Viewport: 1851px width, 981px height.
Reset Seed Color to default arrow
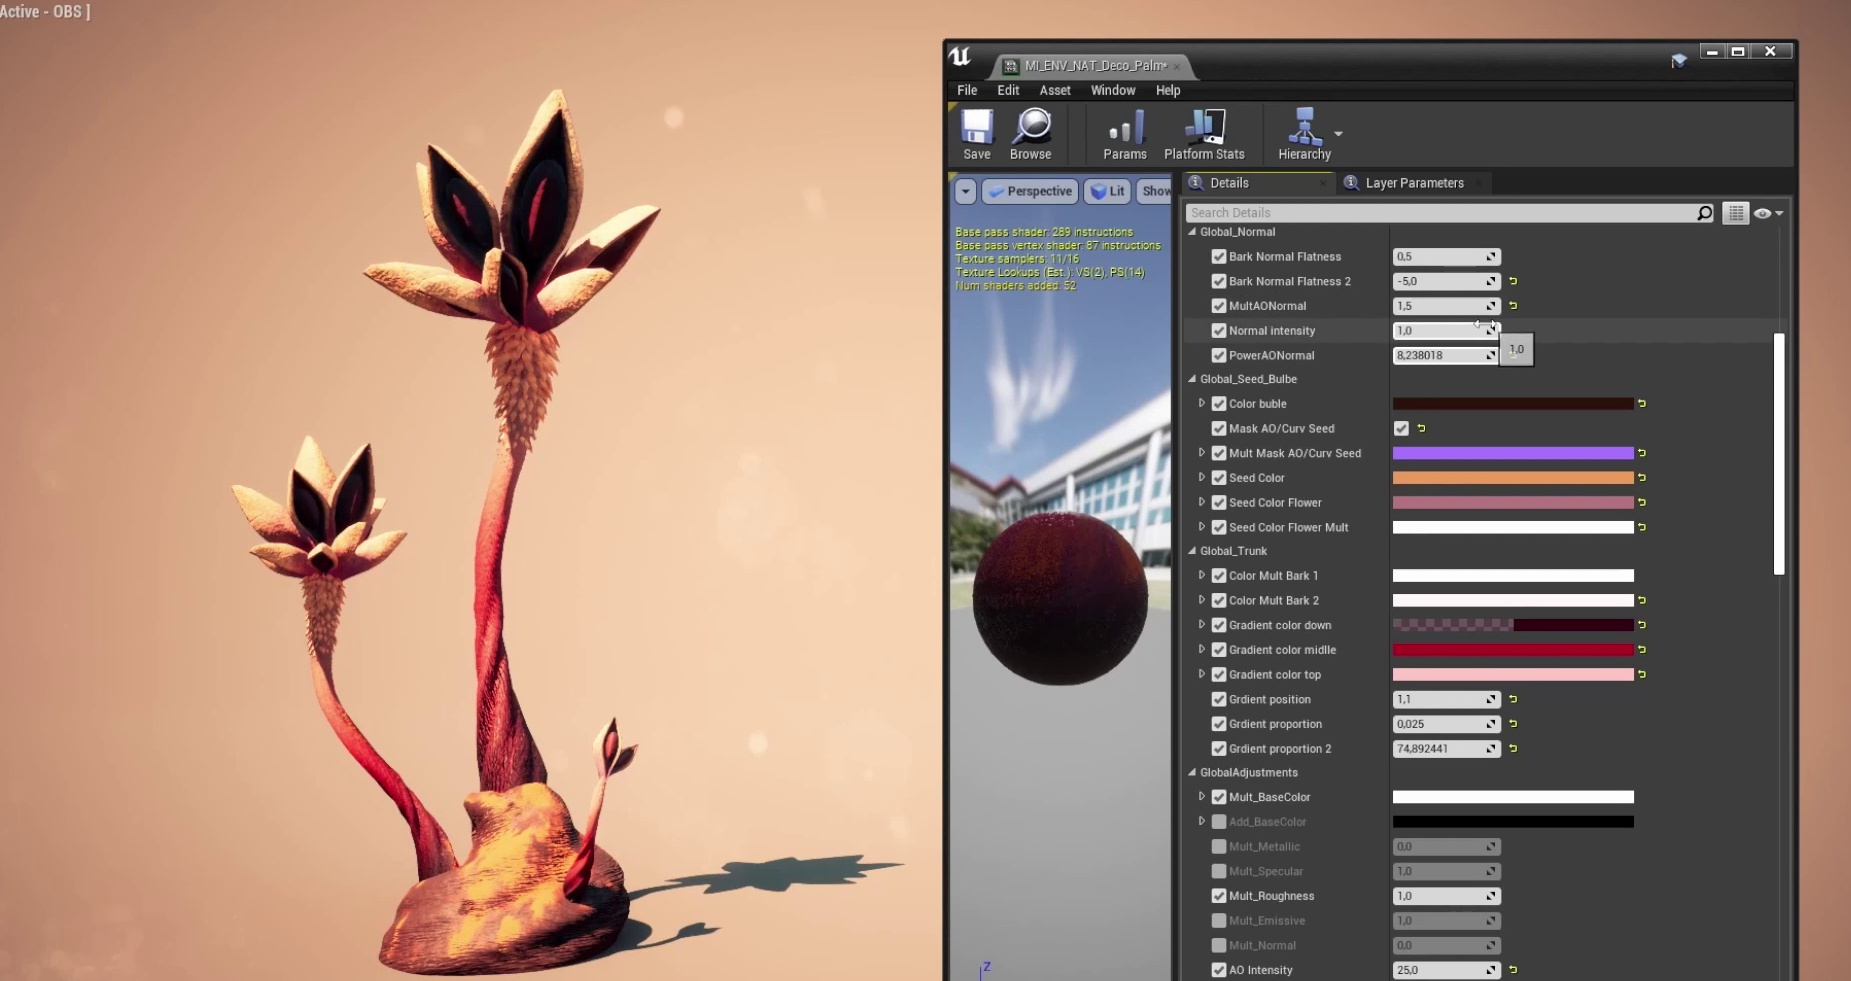1642,478
